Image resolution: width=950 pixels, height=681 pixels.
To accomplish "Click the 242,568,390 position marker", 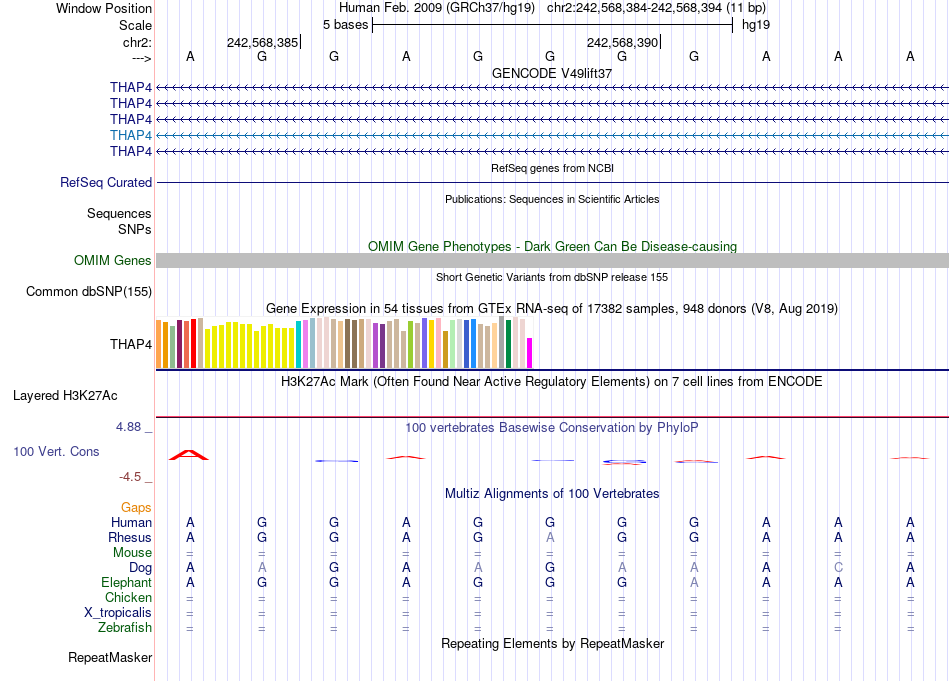I will (623, 42).
